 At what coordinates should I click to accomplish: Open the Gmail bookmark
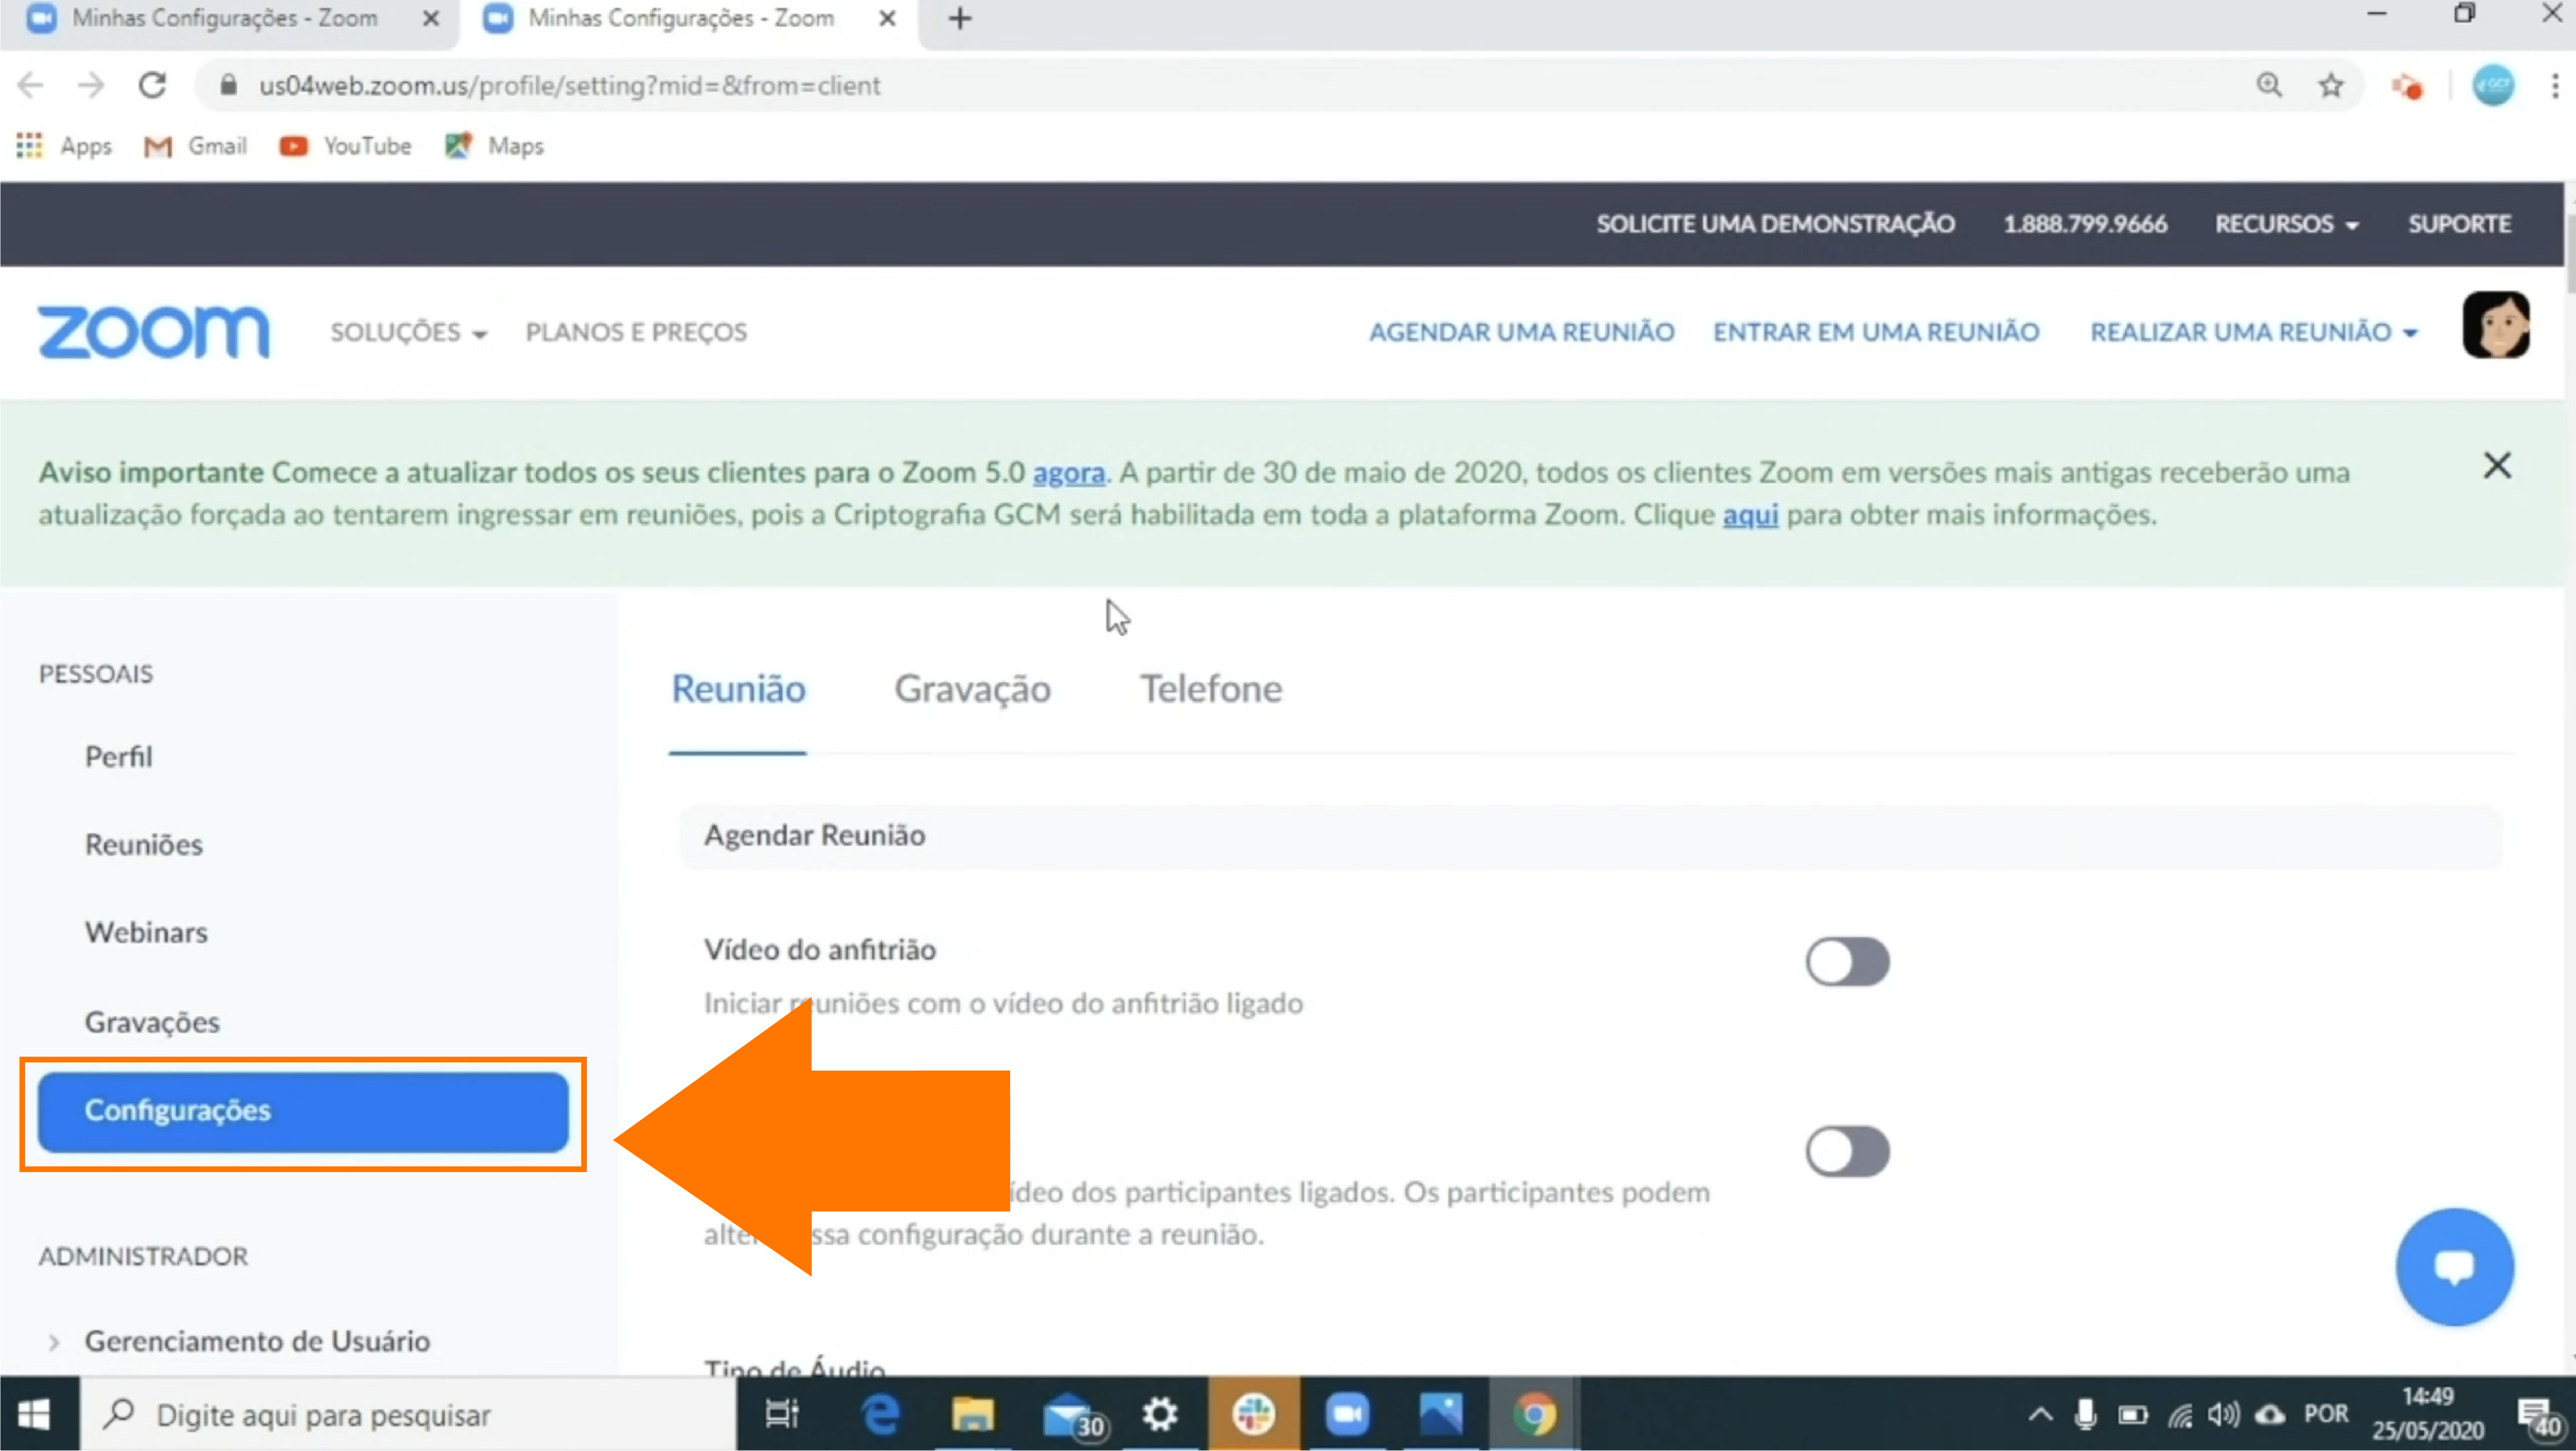(195, 146)
